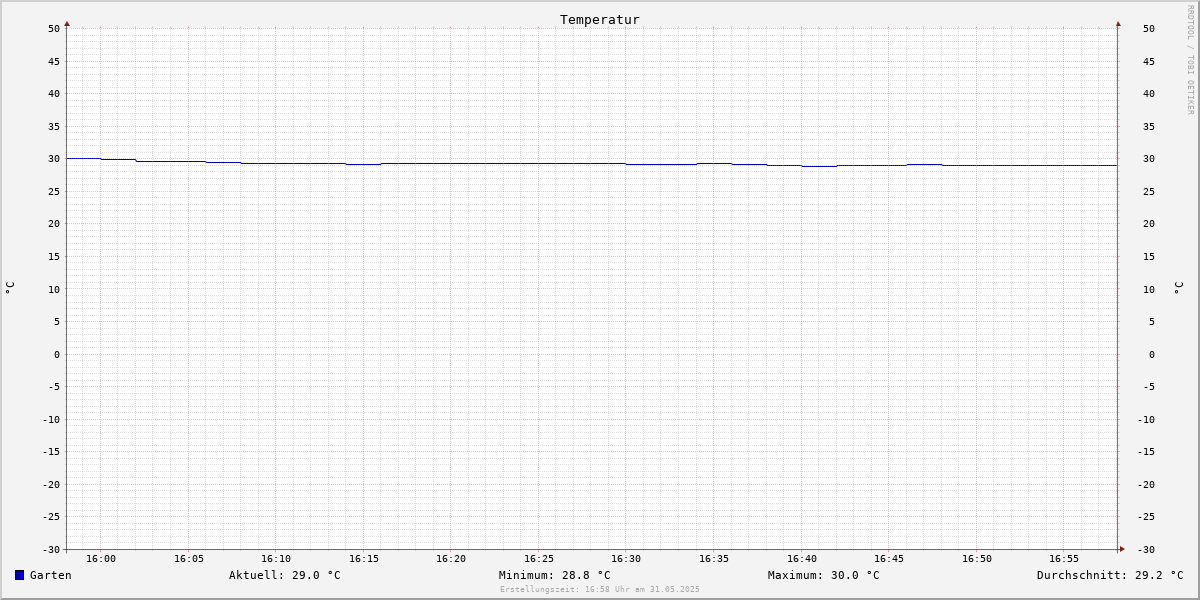Viewport: 1200px width, 600px height.
Task: Click the 16:10 time axis label
Action: [276, 559]
